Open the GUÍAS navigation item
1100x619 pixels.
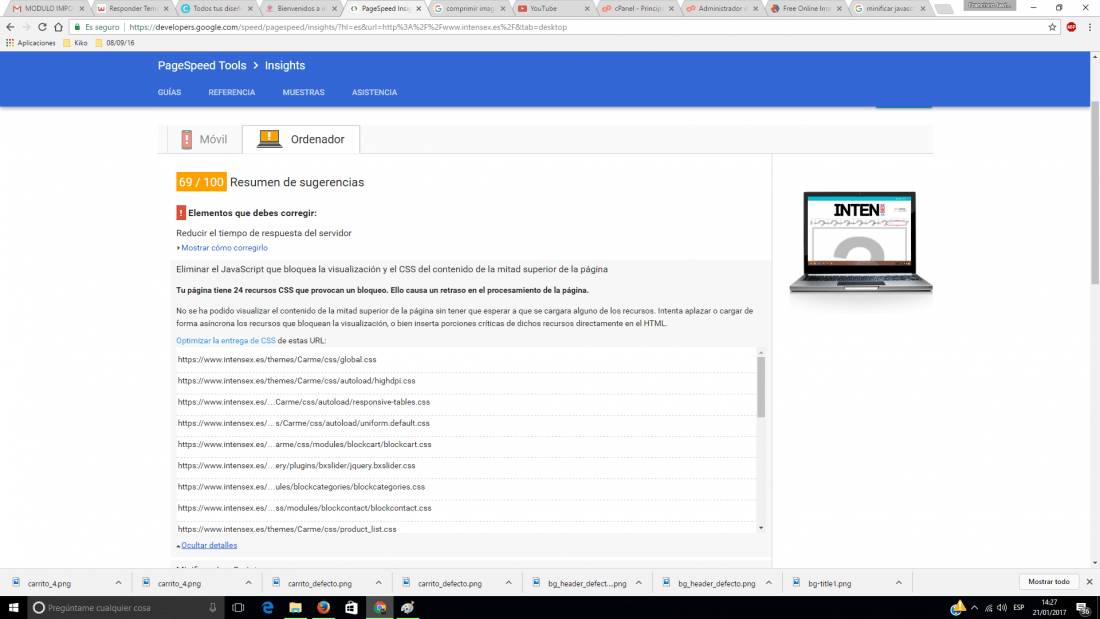click(169, 93)
